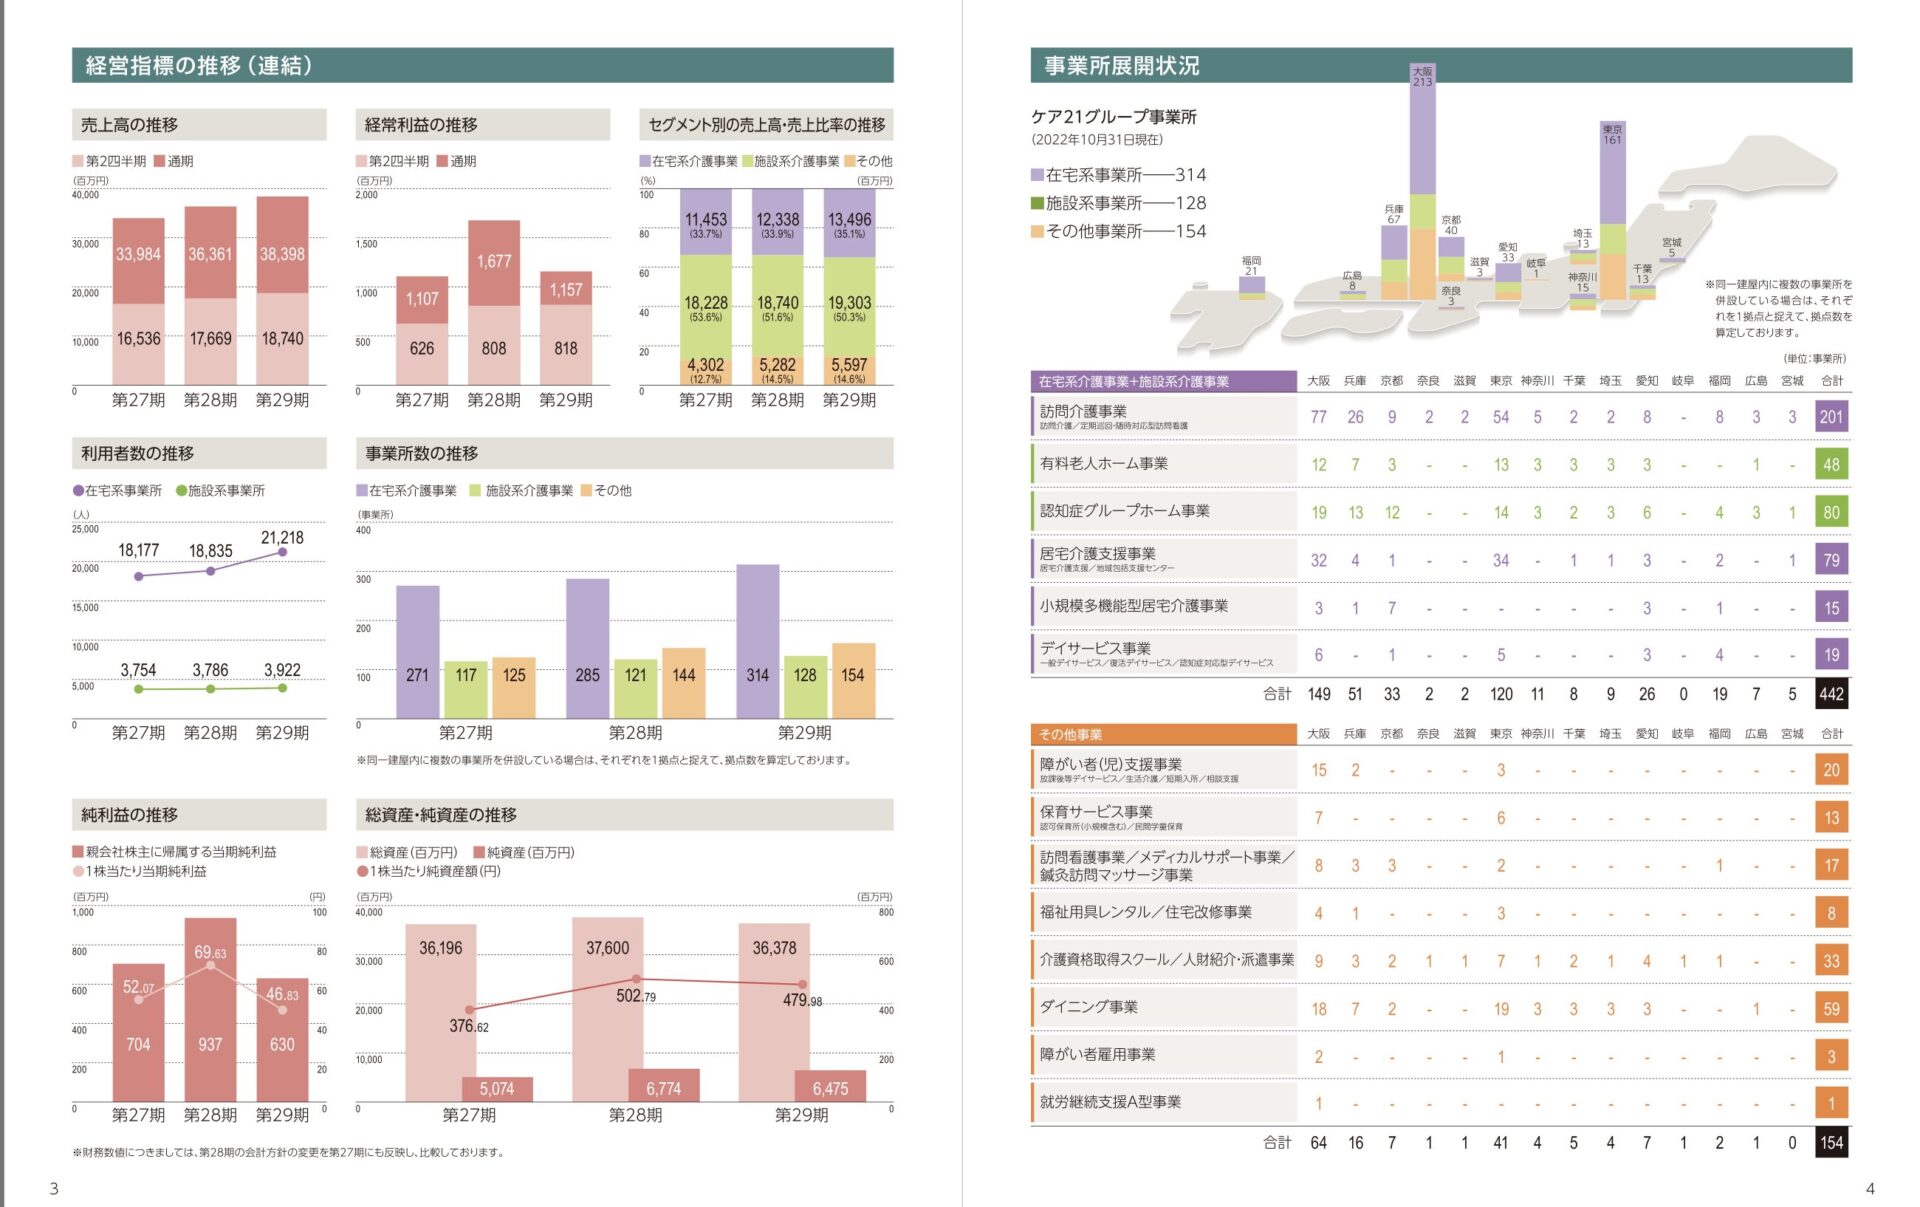
Task: Click the セグメント別の売上高・売上比率の推移 title
Action: tap(766, 125)
